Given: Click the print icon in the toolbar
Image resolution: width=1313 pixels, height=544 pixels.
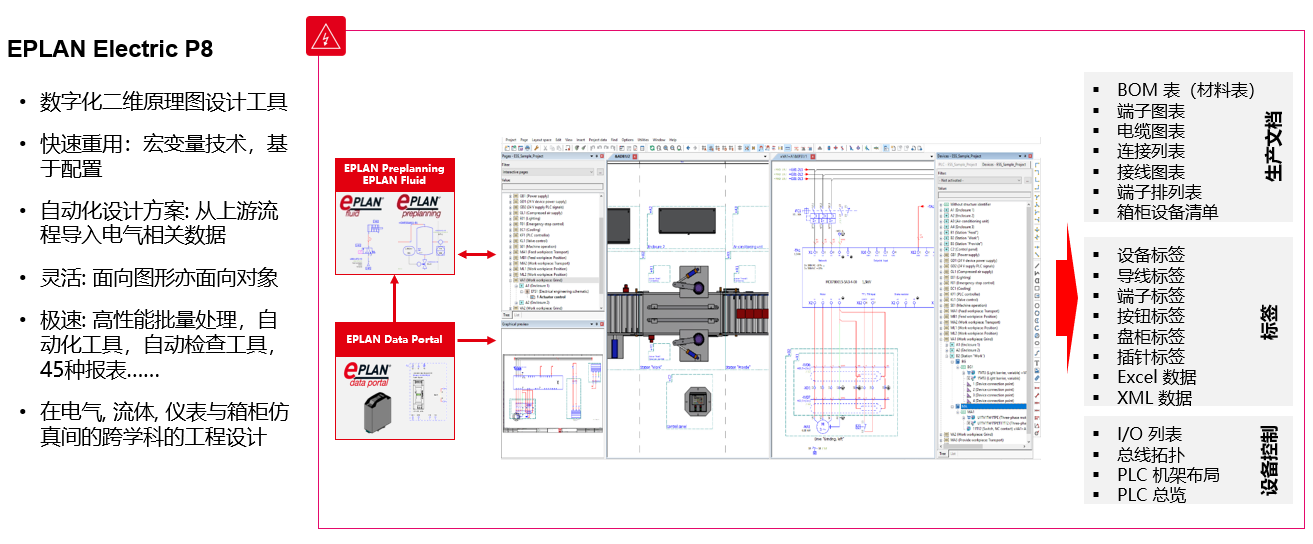Looking at the screenshot, I should point(527,148).
